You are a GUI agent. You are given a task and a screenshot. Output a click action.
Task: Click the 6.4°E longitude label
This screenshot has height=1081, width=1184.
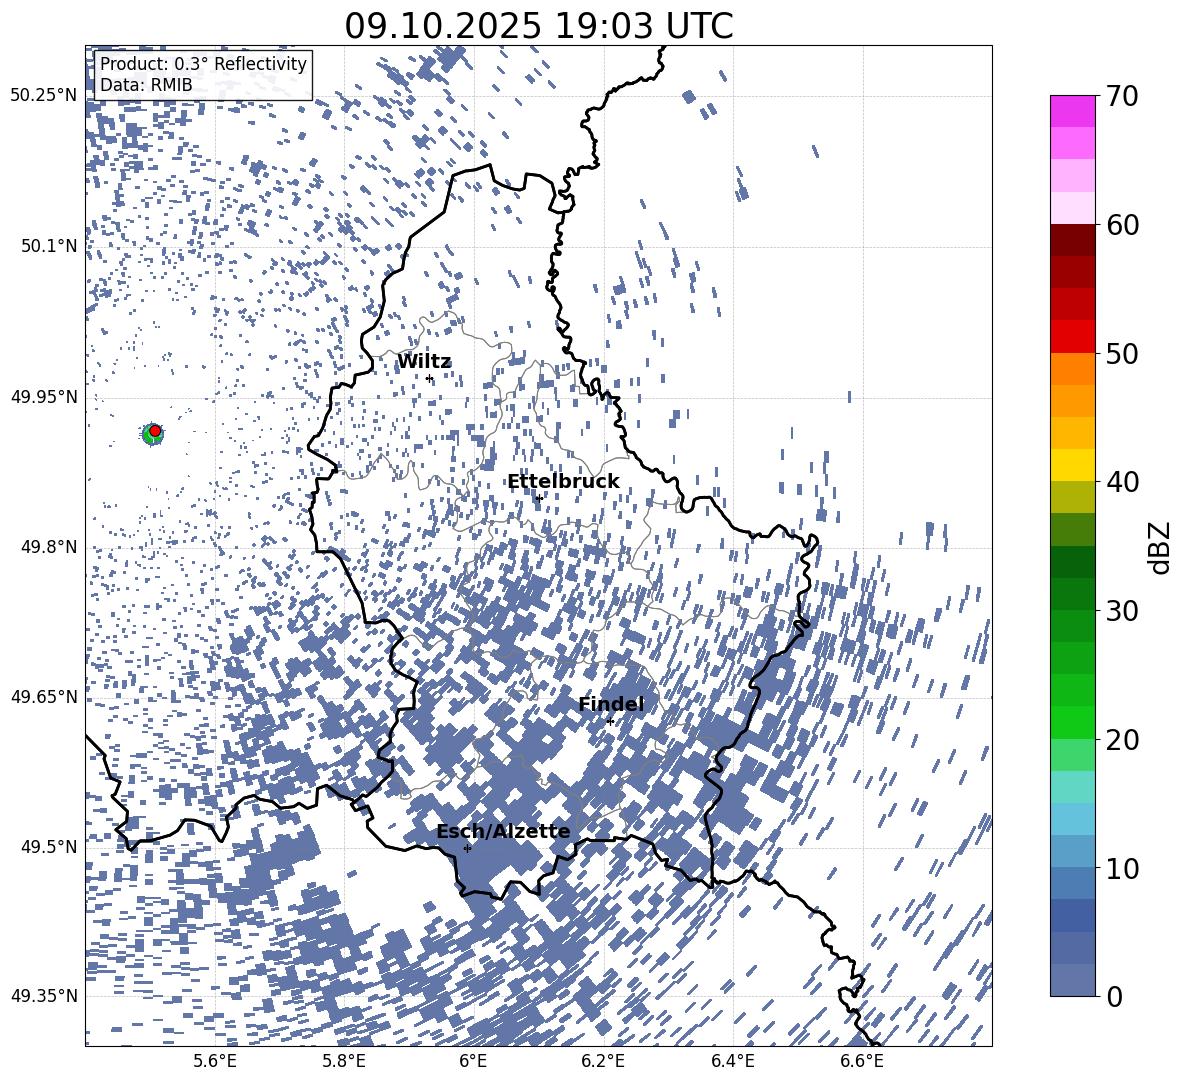[732, 1061]
